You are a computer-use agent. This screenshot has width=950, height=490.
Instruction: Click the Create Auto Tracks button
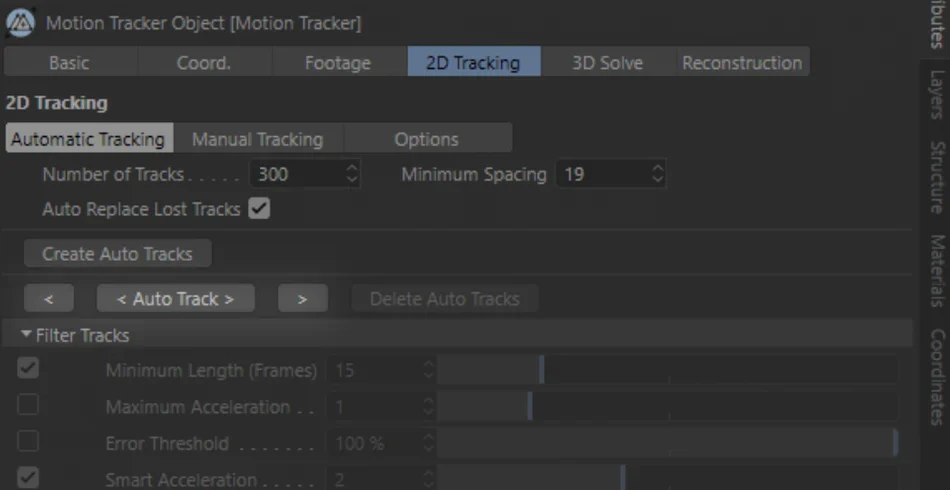click(118, 253)
